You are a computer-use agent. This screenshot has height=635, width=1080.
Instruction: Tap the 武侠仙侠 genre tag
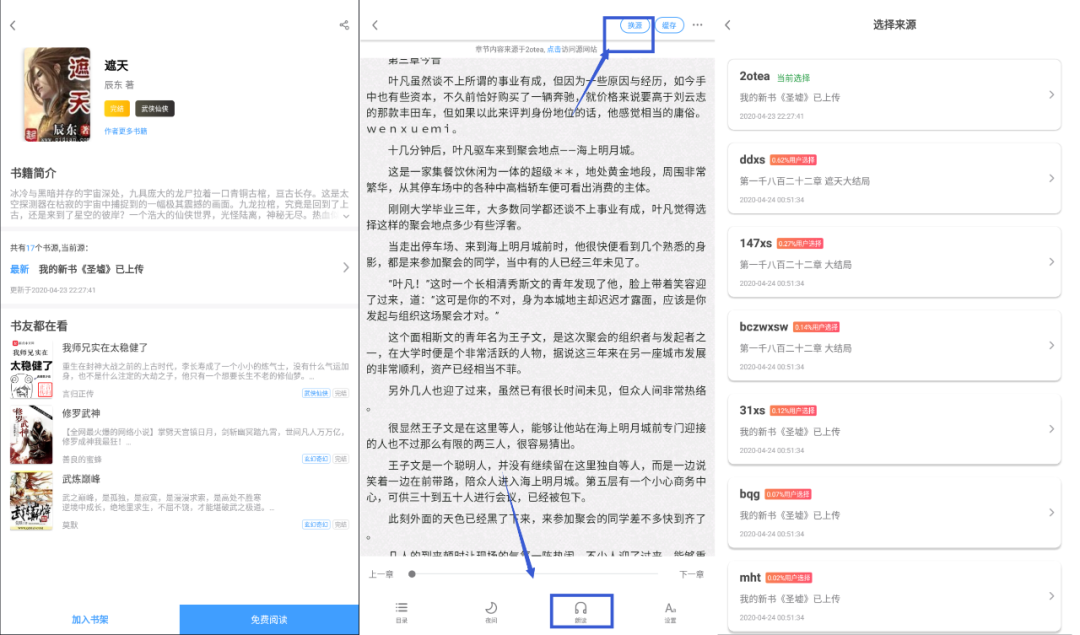154,109
